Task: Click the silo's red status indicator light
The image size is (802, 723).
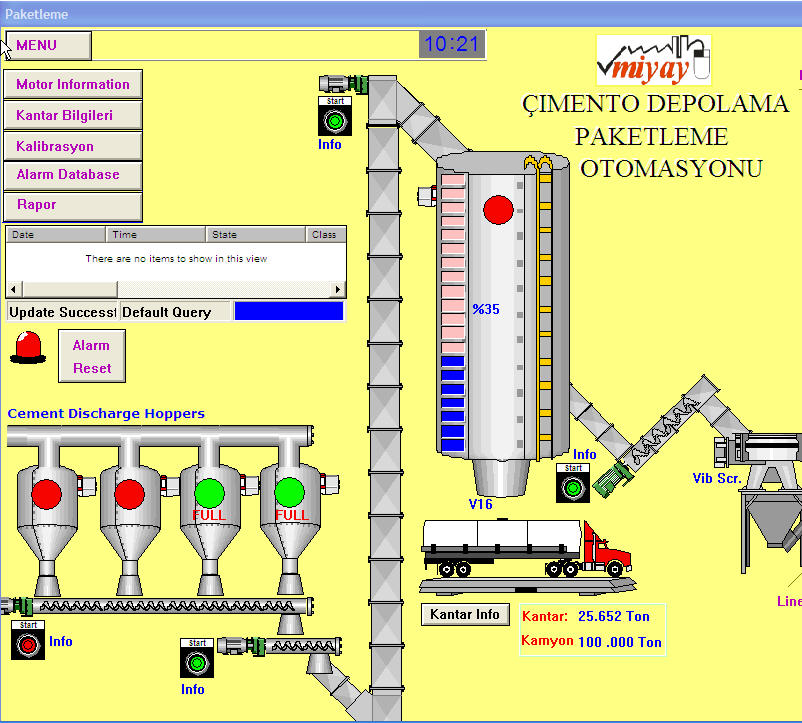Action: point(498,209)
